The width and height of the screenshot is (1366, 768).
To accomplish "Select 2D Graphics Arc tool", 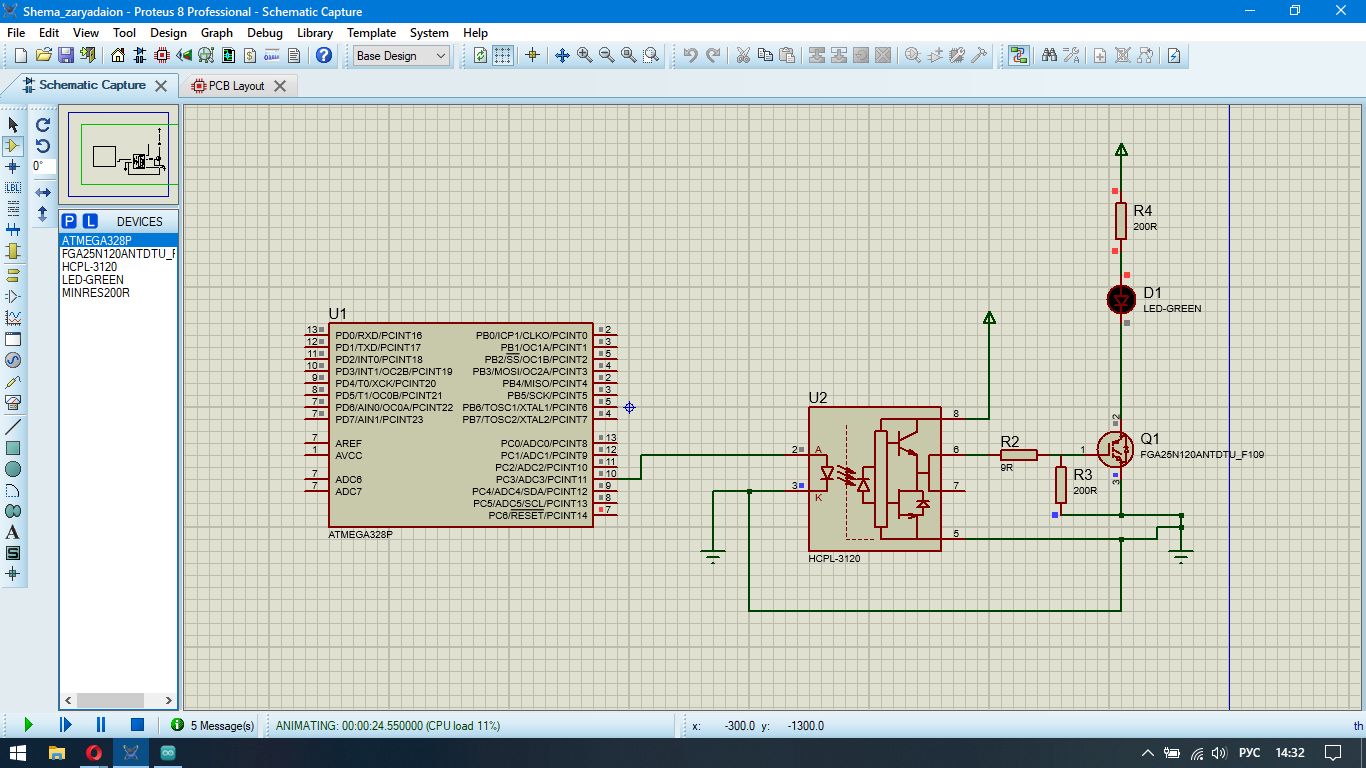I will click(13, 490).
